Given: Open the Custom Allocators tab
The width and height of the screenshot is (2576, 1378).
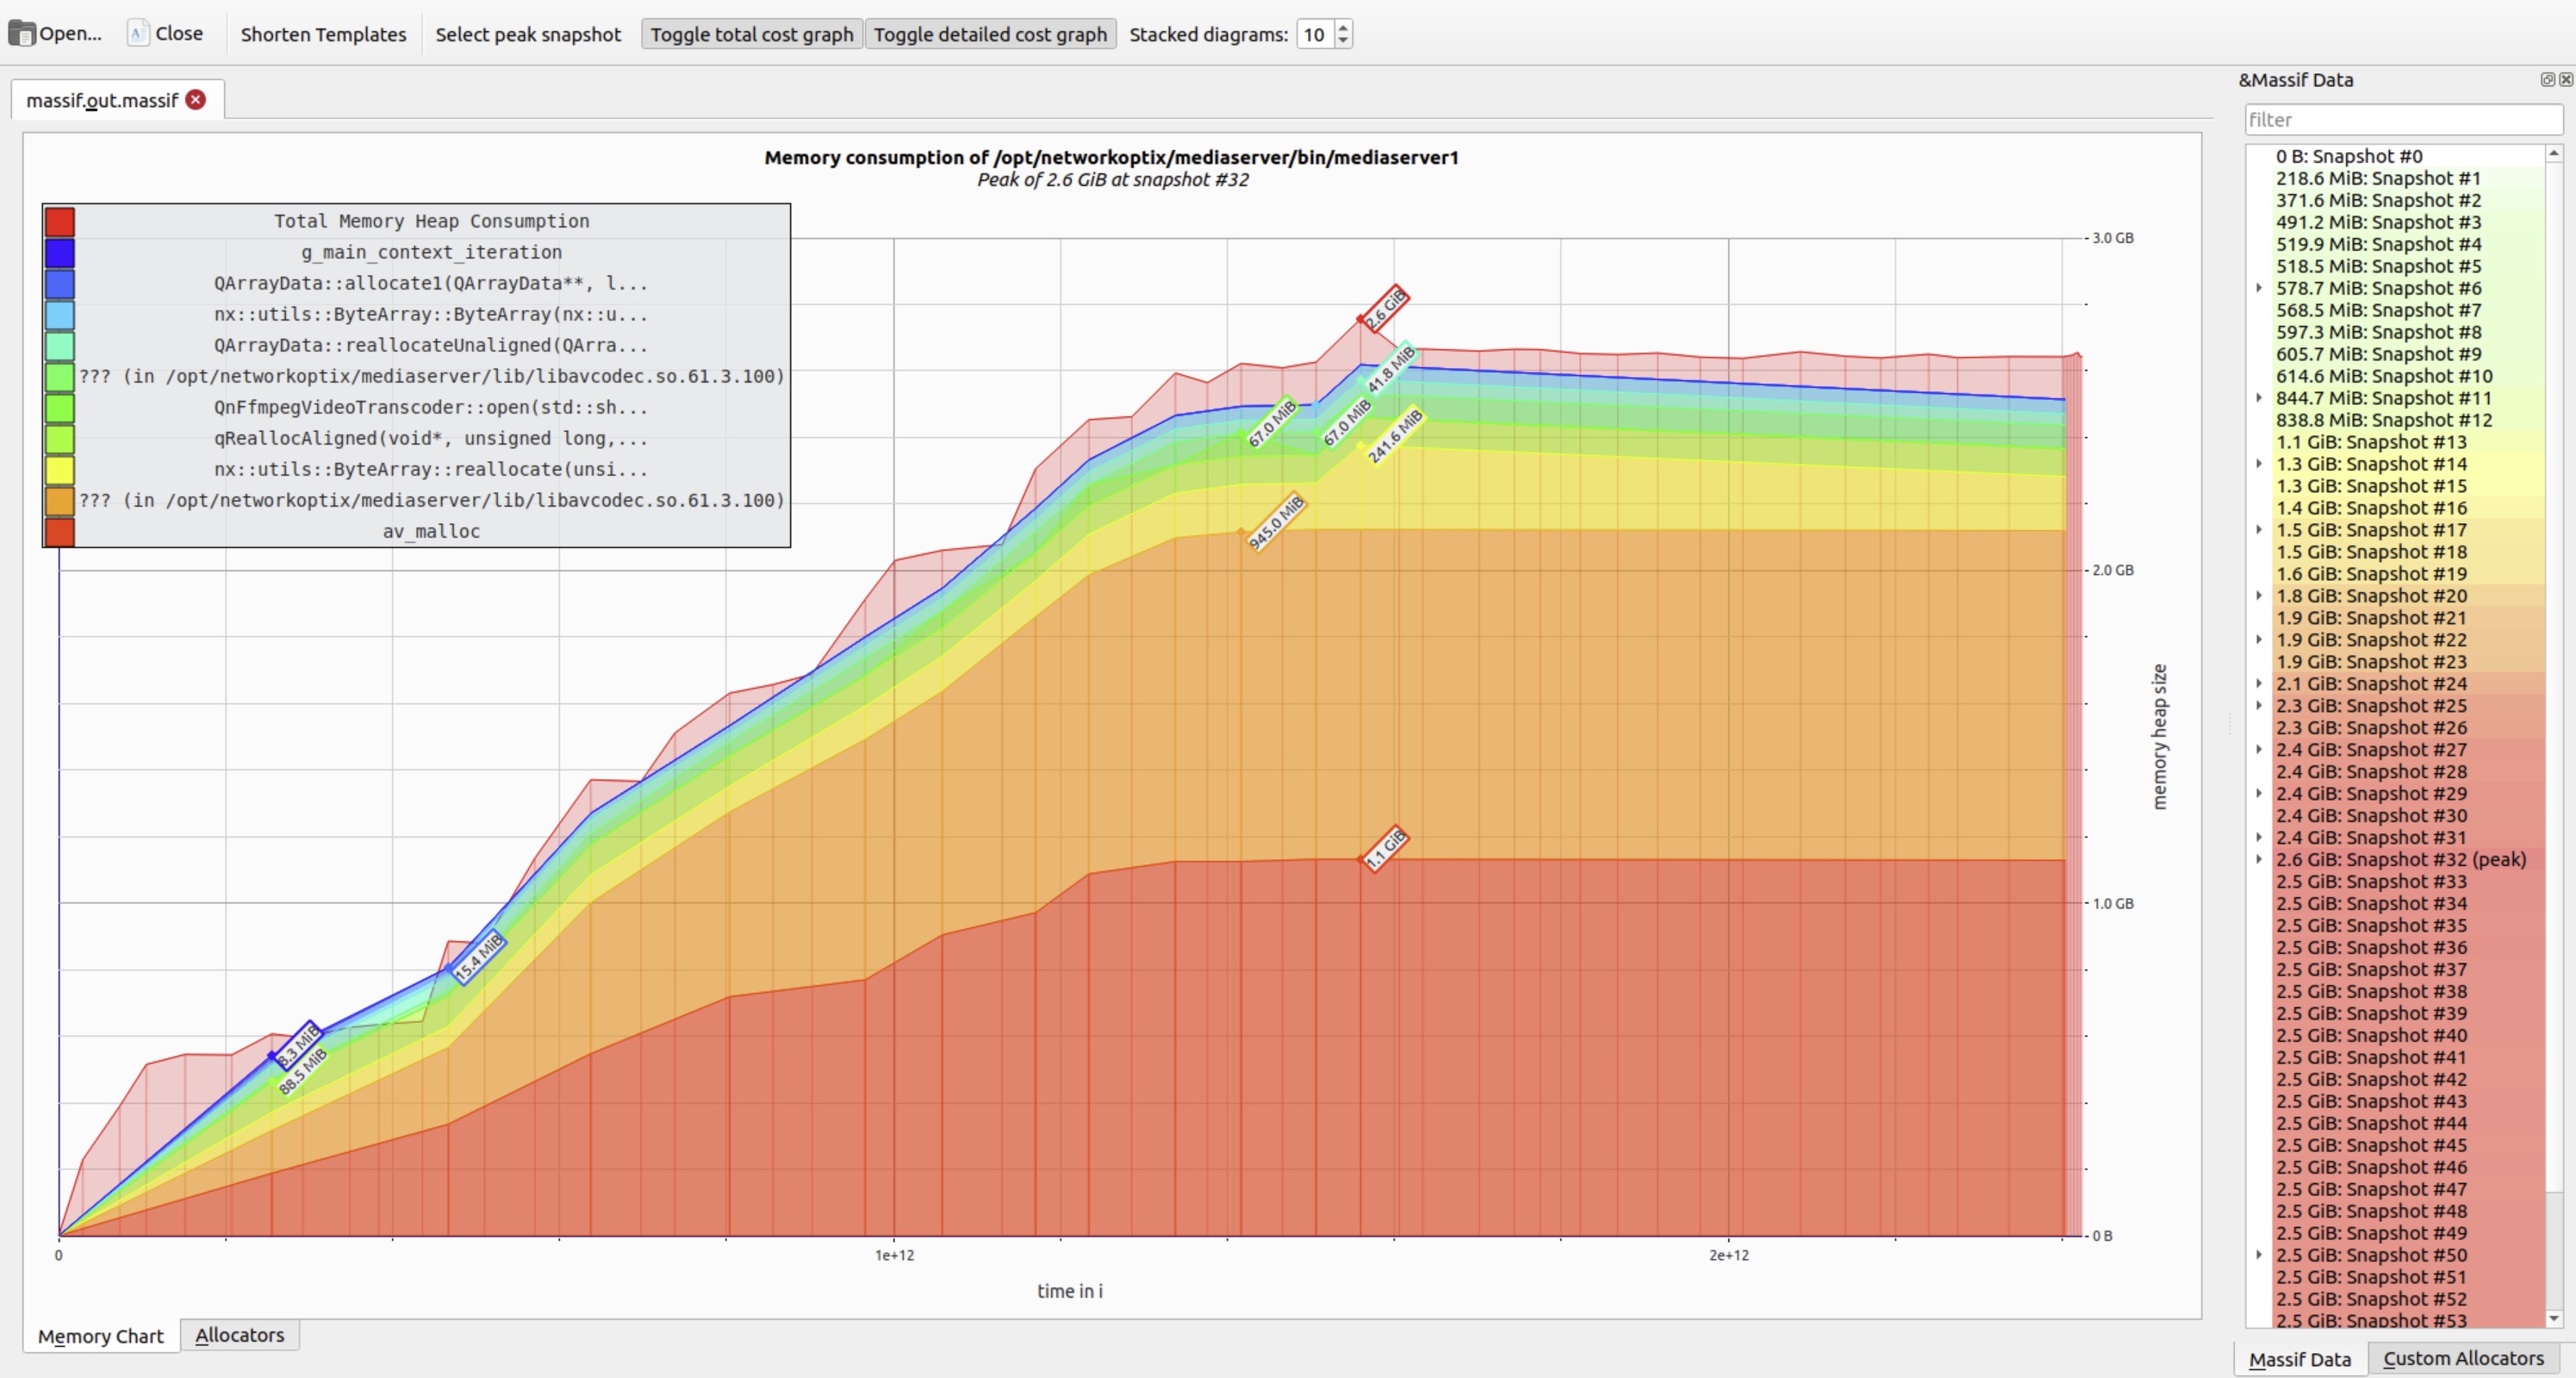Looking at the screenshot, I should (2463, 1358).
